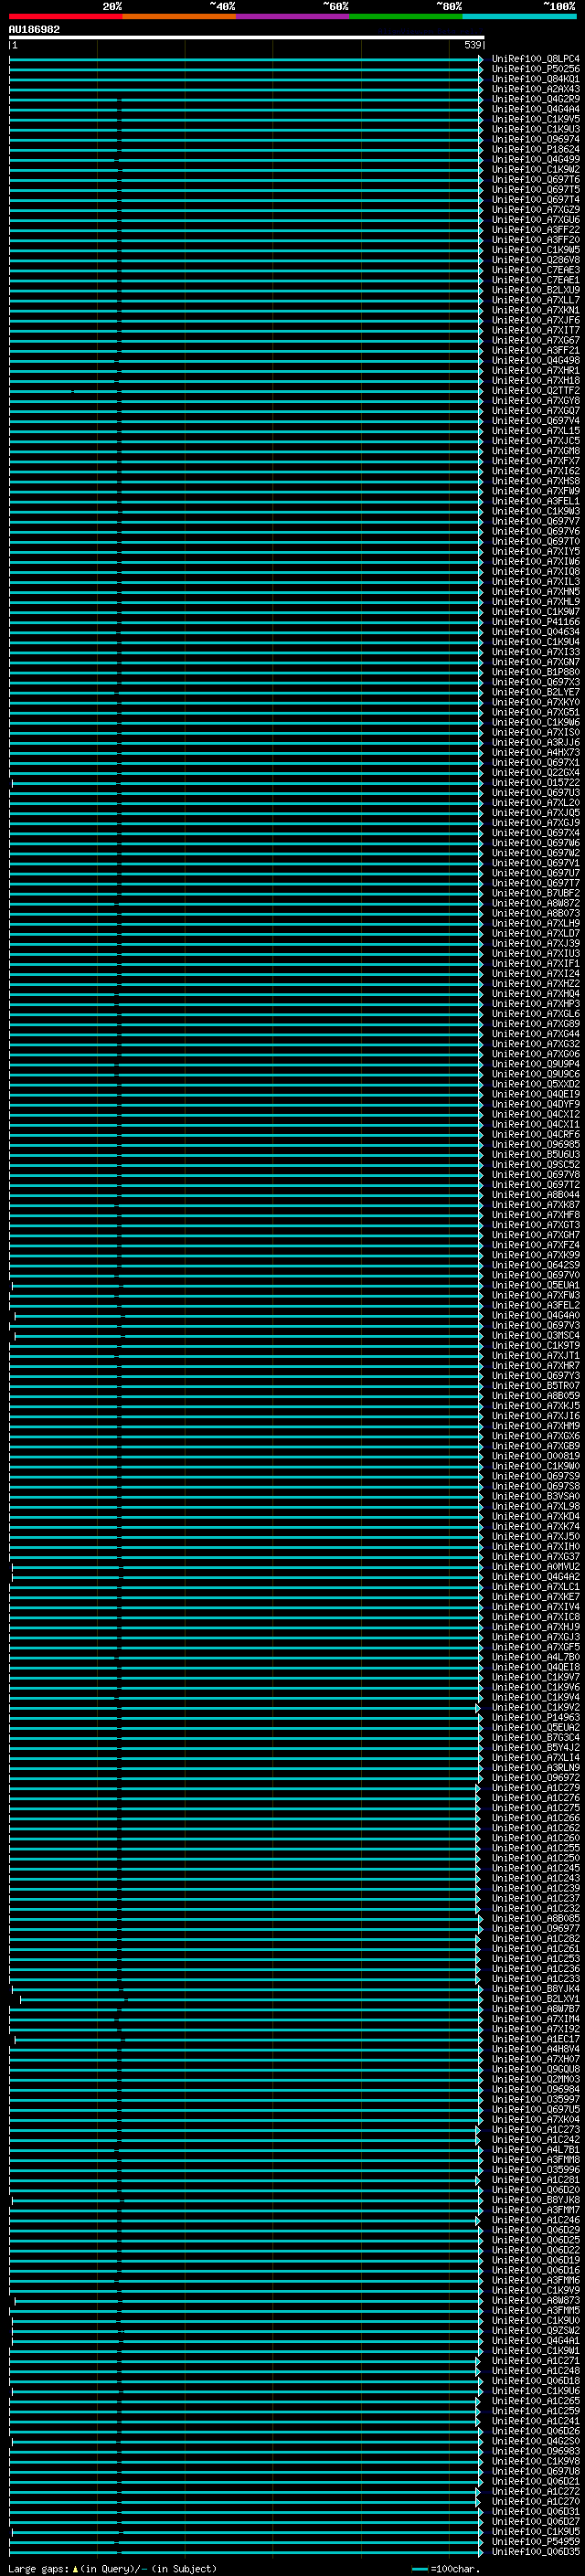This screenshot has width=585, height=2576.
Task: Select label UniRef100_A8W873
Action: [x=535, y=2300]
